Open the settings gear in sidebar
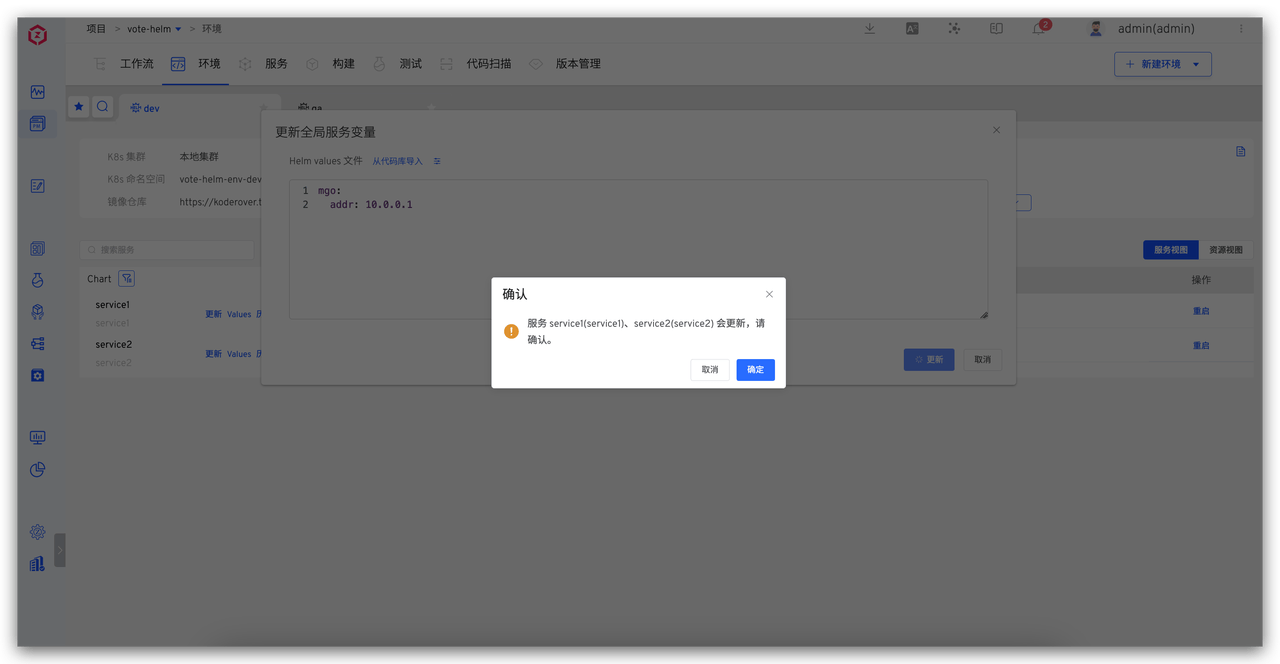The width and height of the screenshot is (1280, 664). (37, 532)
